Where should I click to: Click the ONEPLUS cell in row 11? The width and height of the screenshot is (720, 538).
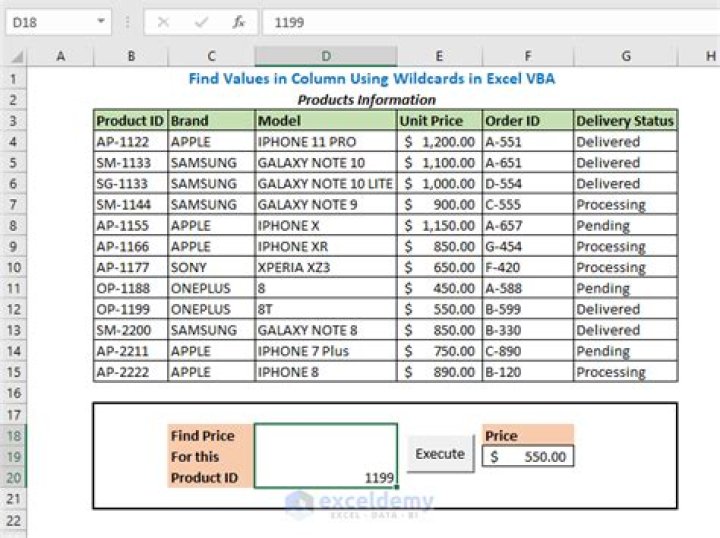coord(211,289)
